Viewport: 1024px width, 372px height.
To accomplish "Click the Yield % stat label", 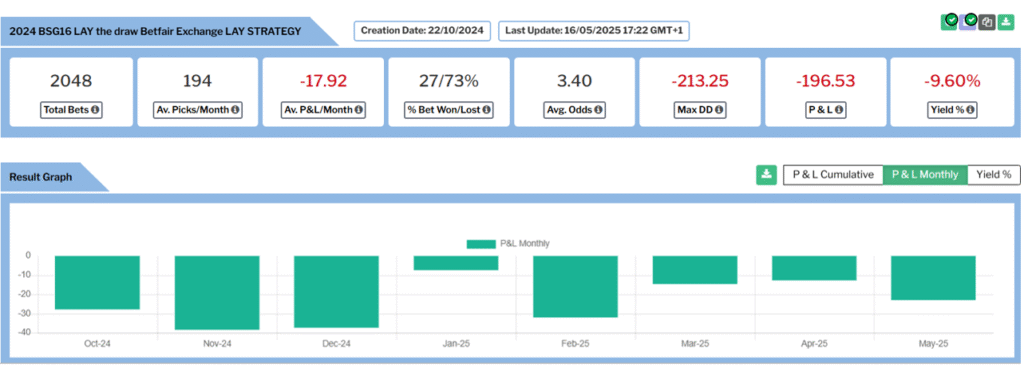I will (952, 110).
